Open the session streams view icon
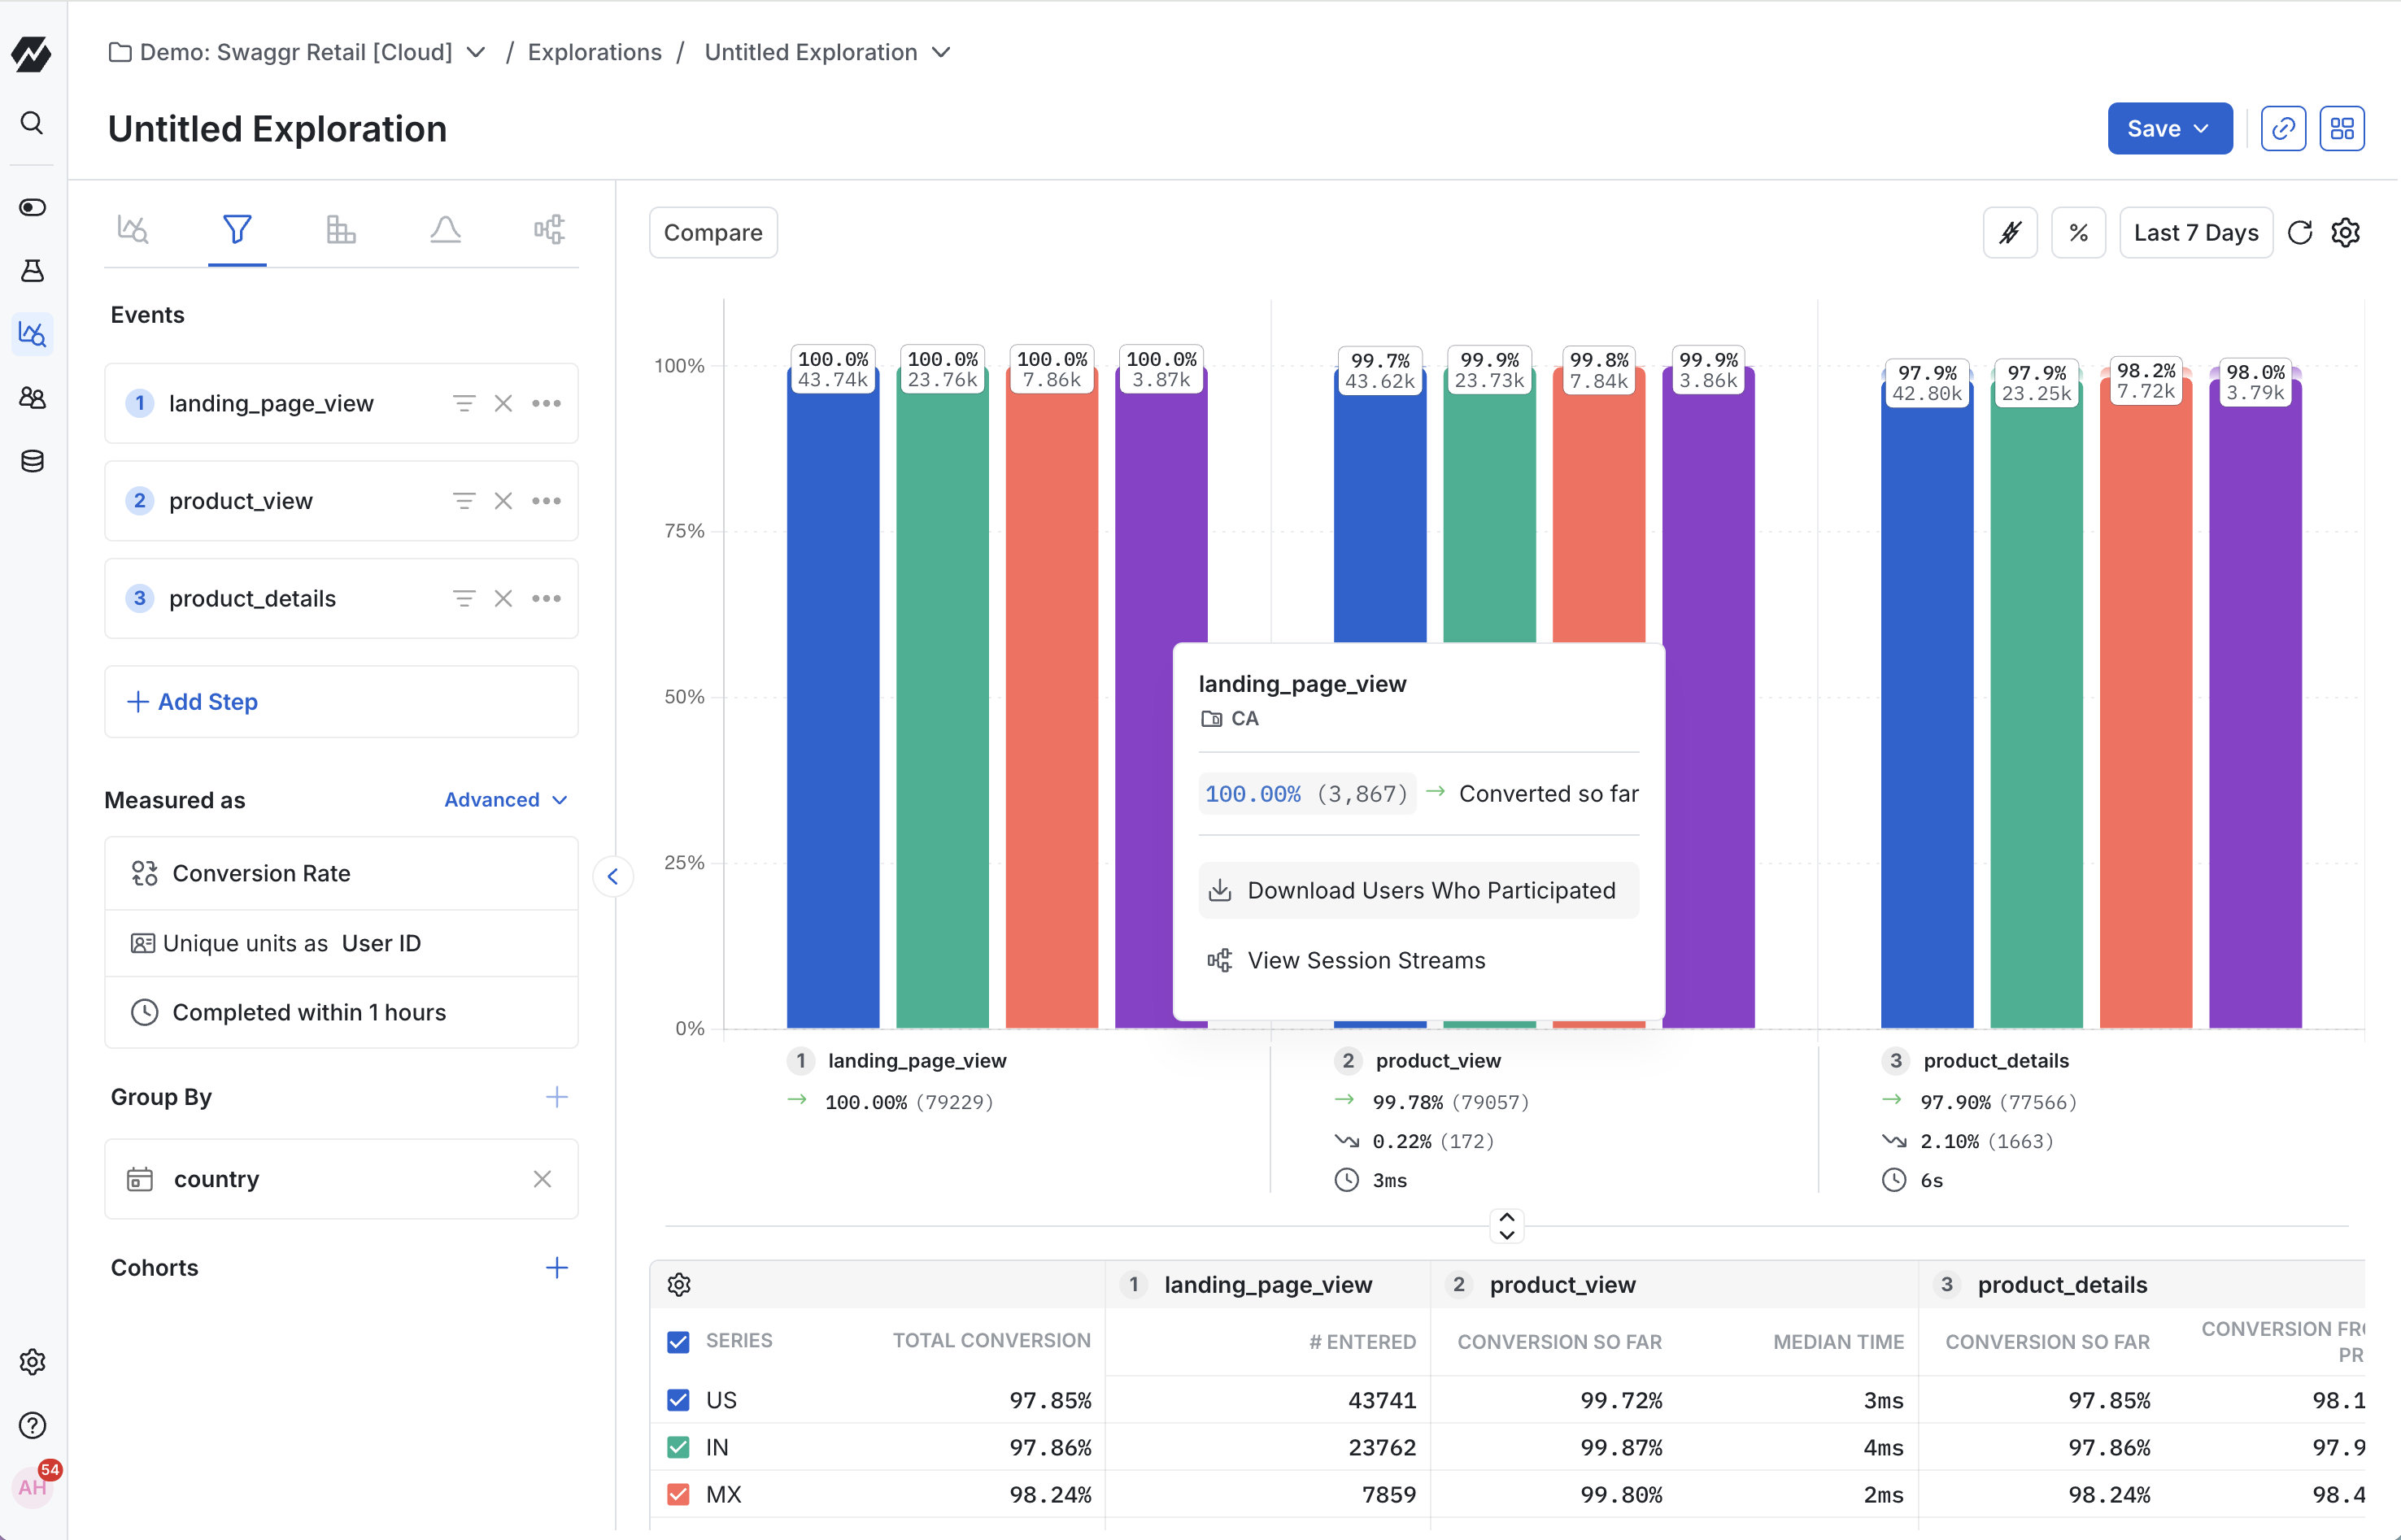The image size is (2401, 1540). click(549, 229)
